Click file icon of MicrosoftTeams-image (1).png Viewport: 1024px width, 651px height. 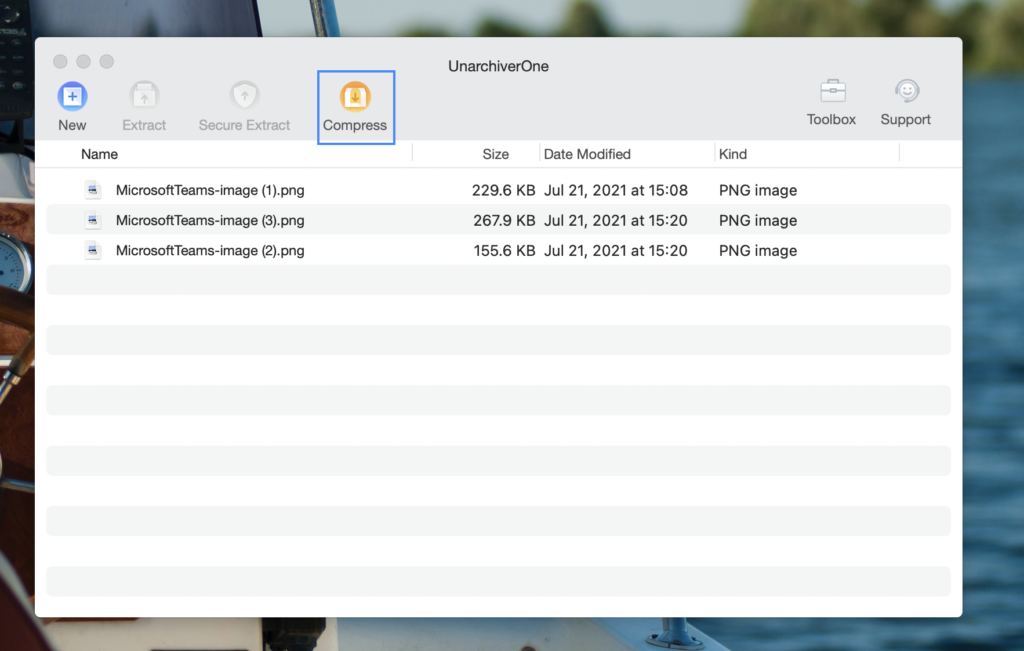[x=92, y=190]
